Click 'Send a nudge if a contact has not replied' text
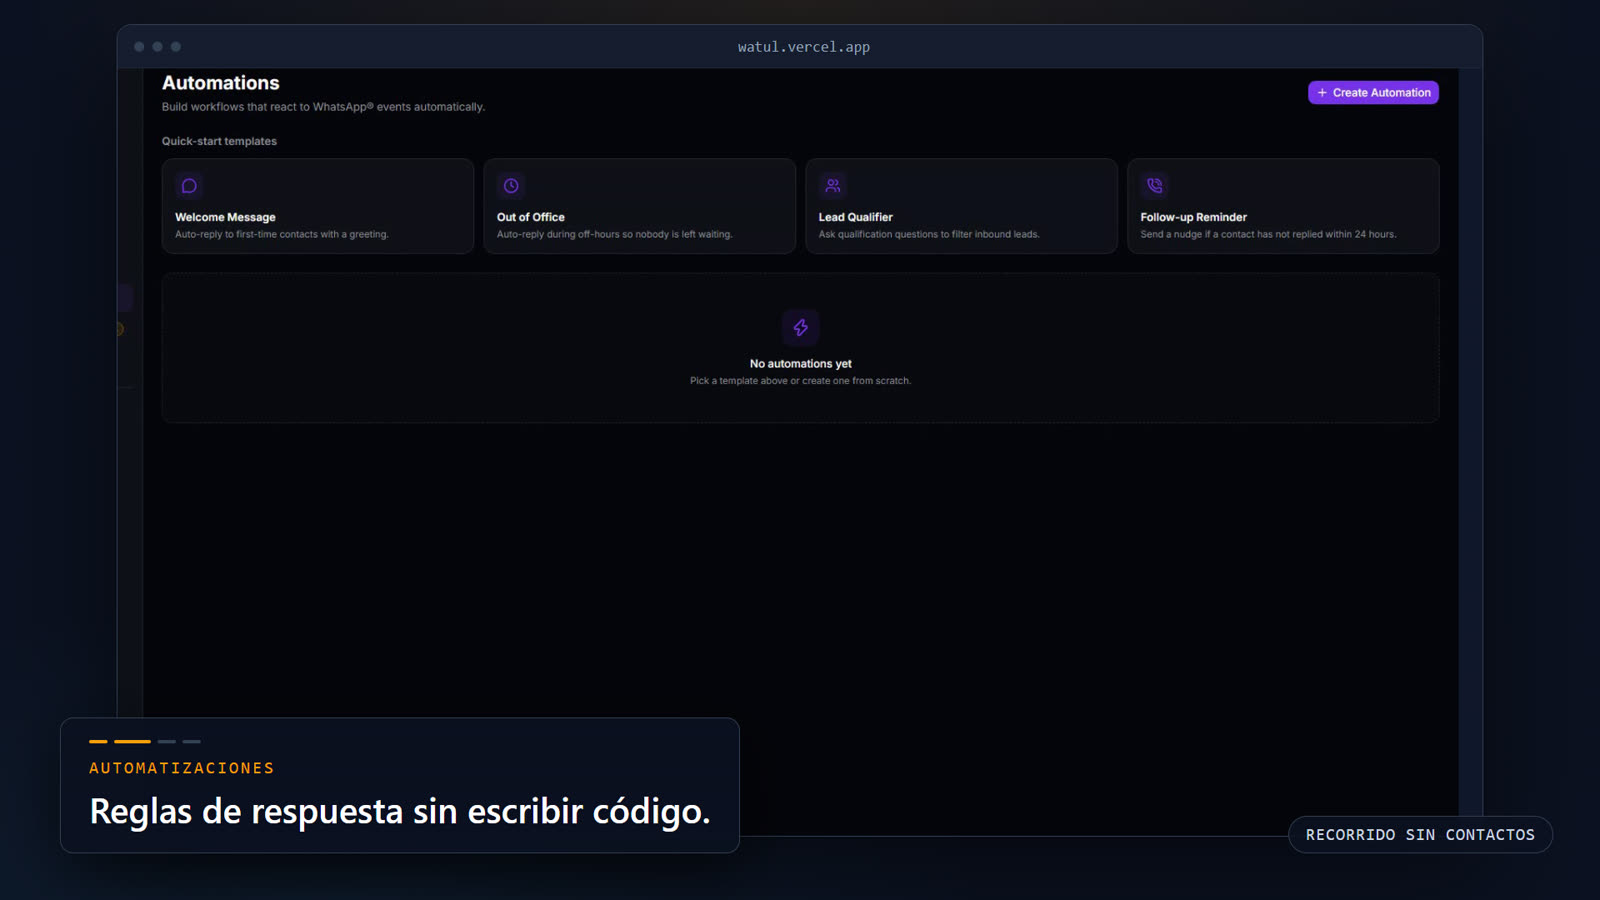 [x=1268, y=234]
